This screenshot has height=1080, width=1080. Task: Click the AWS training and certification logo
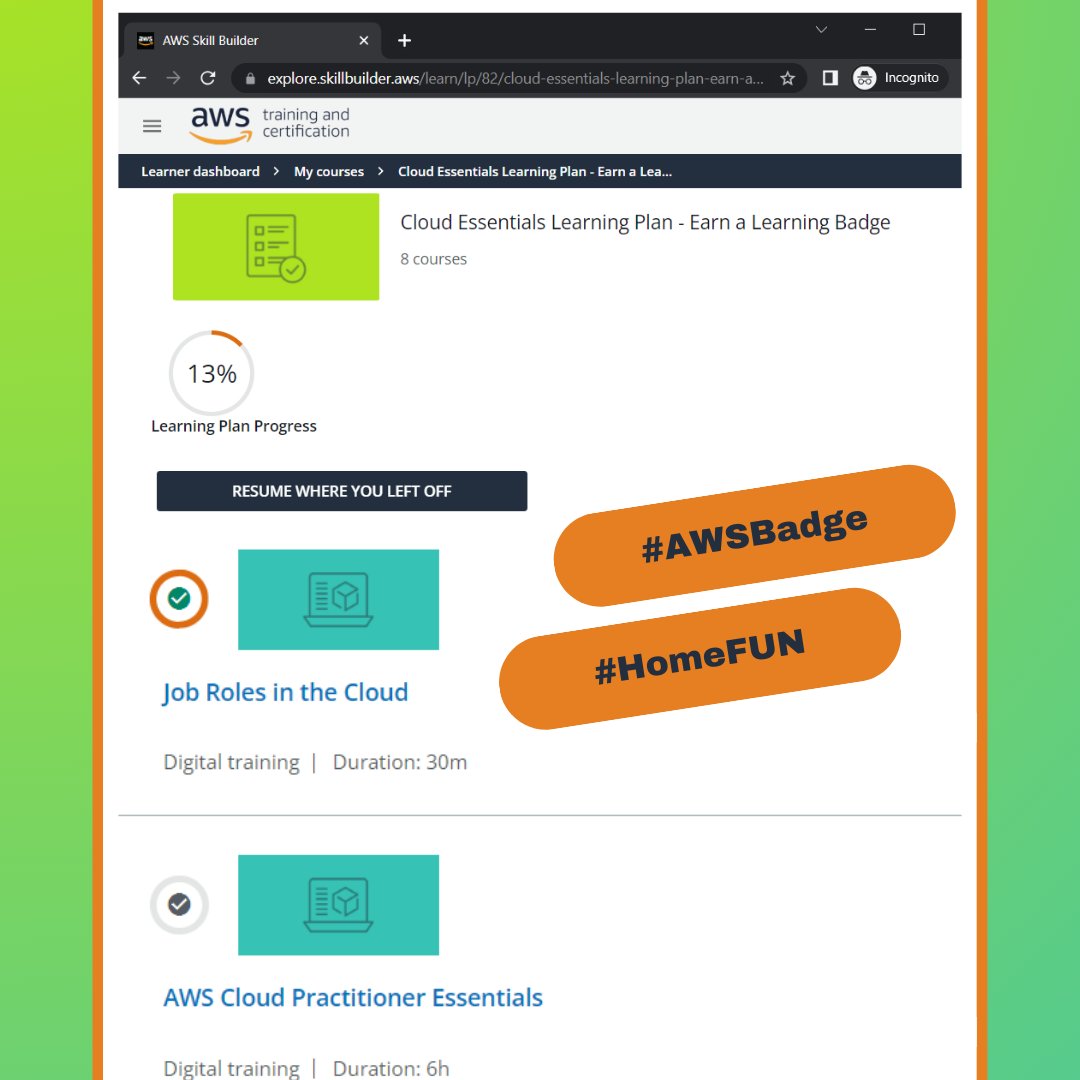(269, 125)
